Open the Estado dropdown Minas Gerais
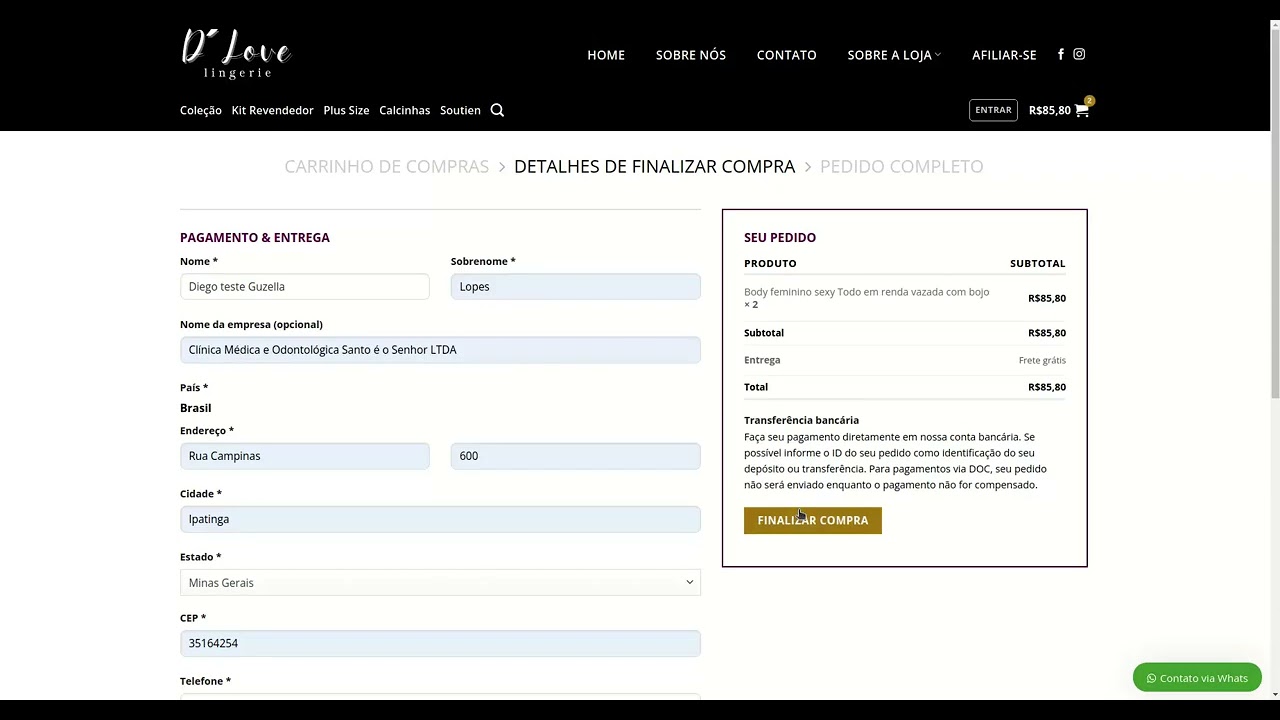Viewport: 1280px width, 720px height. pyautogui.click(x=440, y=582)
